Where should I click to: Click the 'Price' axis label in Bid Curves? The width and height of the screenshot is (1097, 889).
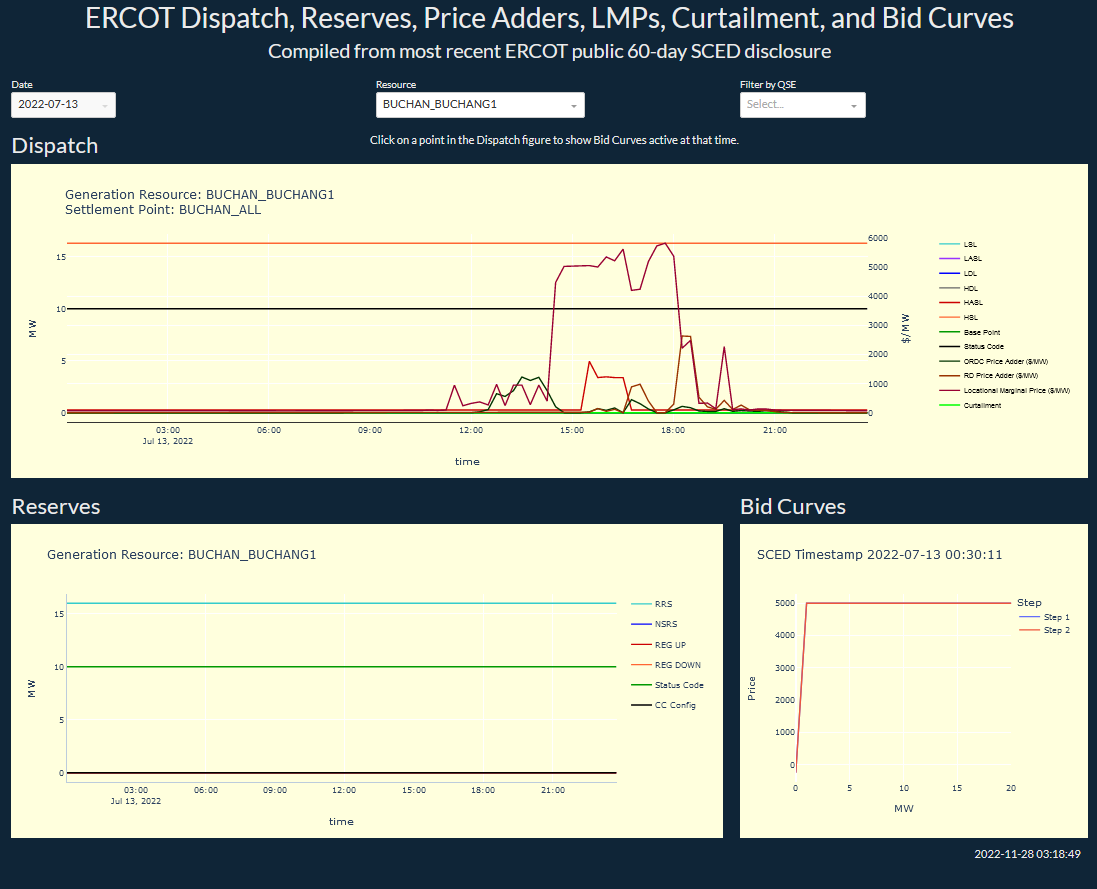point(751,688)
